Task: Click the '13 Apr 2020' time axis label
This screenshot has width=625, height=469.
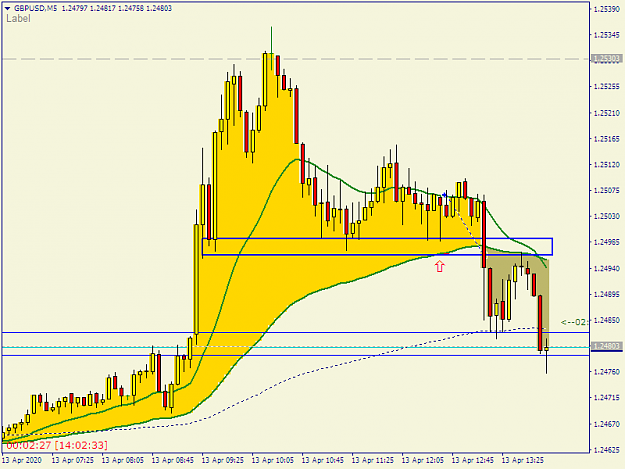Action: coord(22,460)
